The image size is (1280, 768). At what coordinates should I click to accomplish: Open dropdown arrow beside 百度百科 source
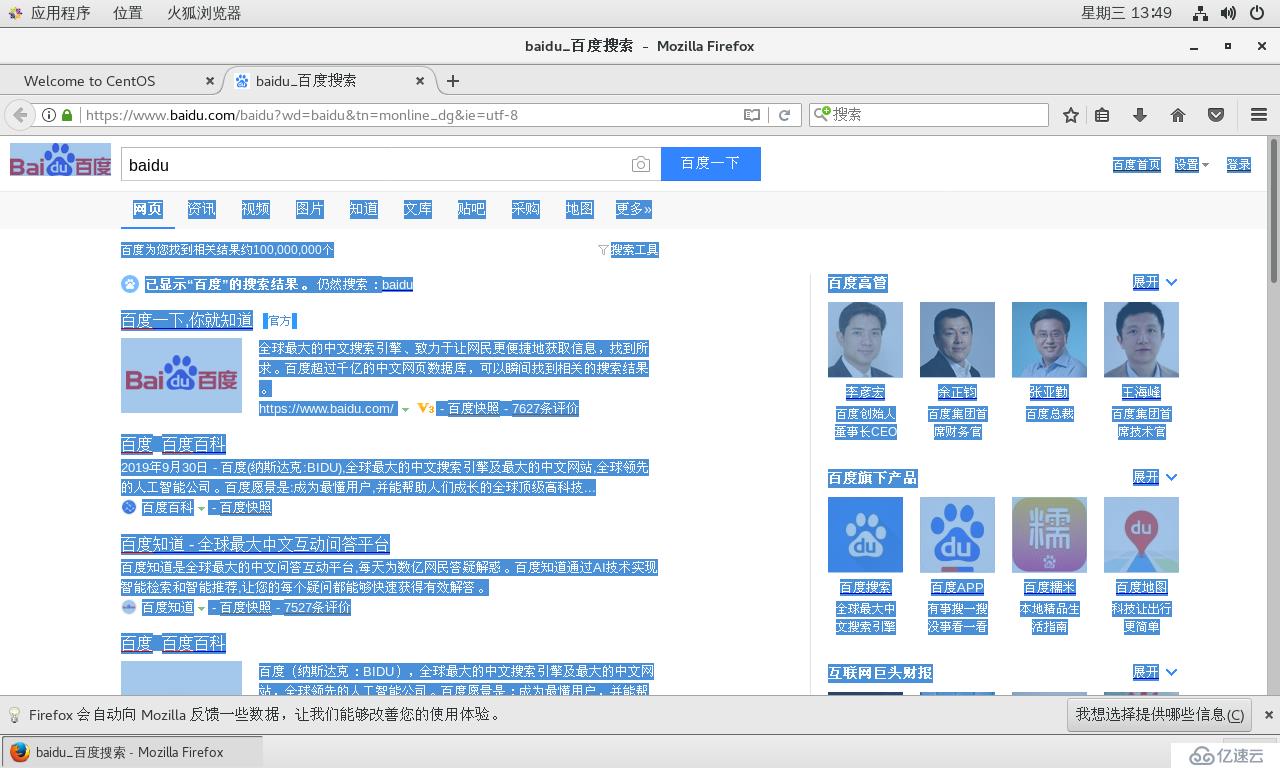pos(201,508)
